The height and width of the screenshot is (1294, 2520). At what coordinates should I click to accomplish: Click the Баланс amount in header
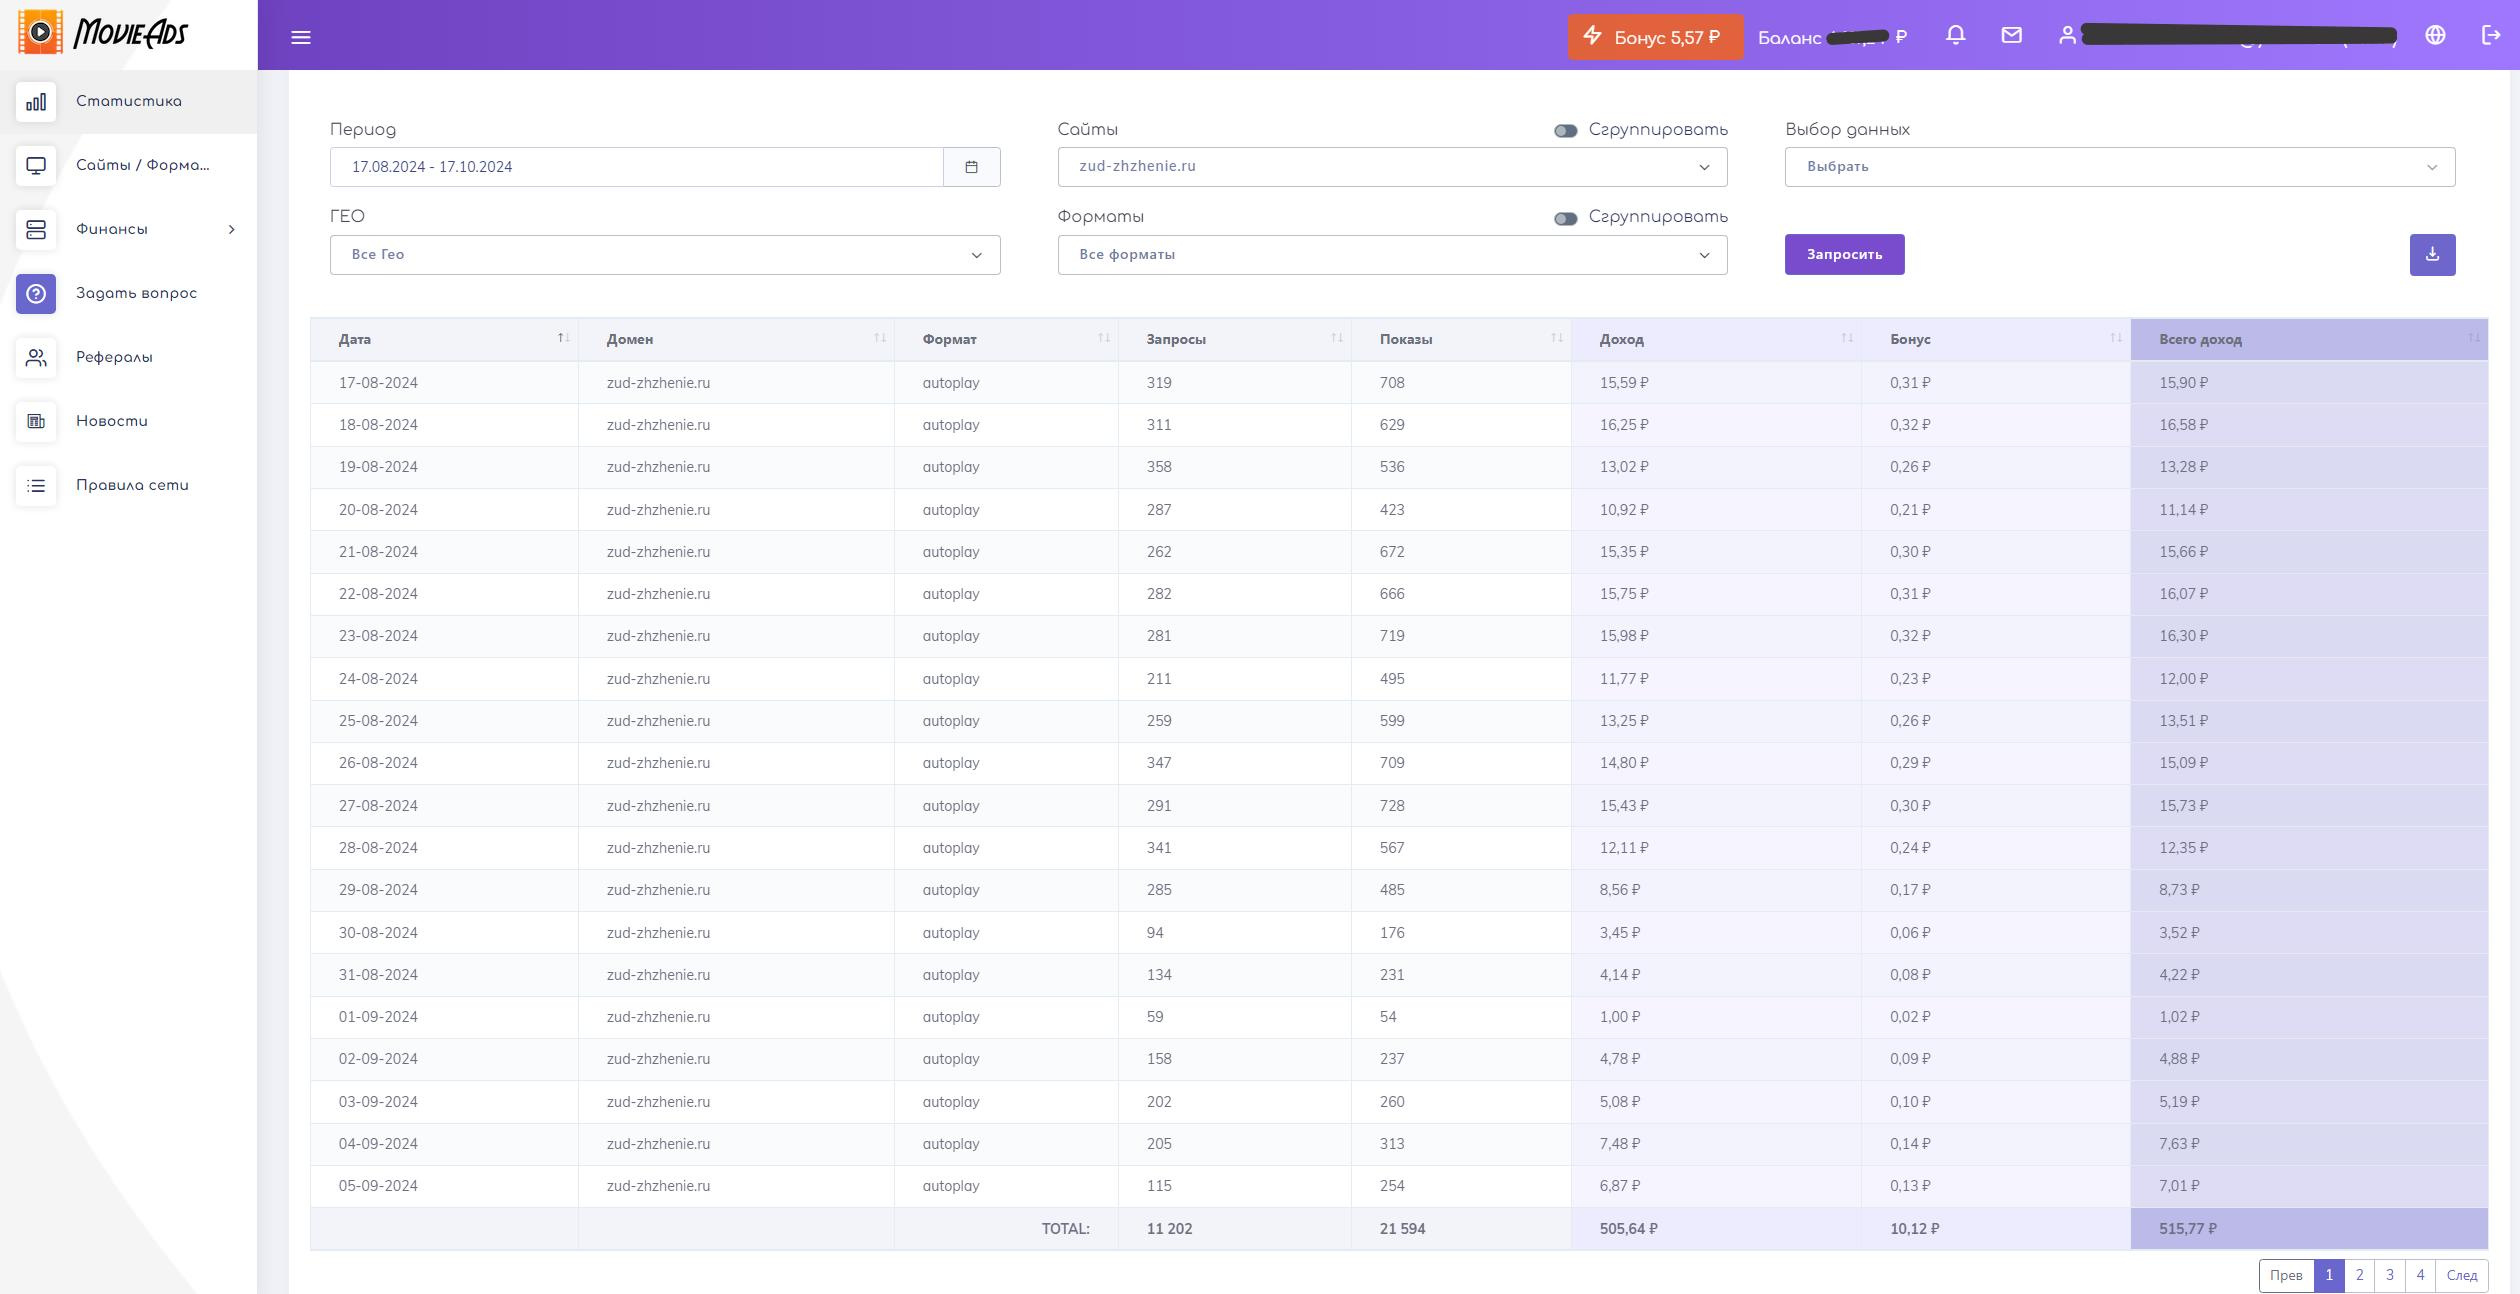1832,38
